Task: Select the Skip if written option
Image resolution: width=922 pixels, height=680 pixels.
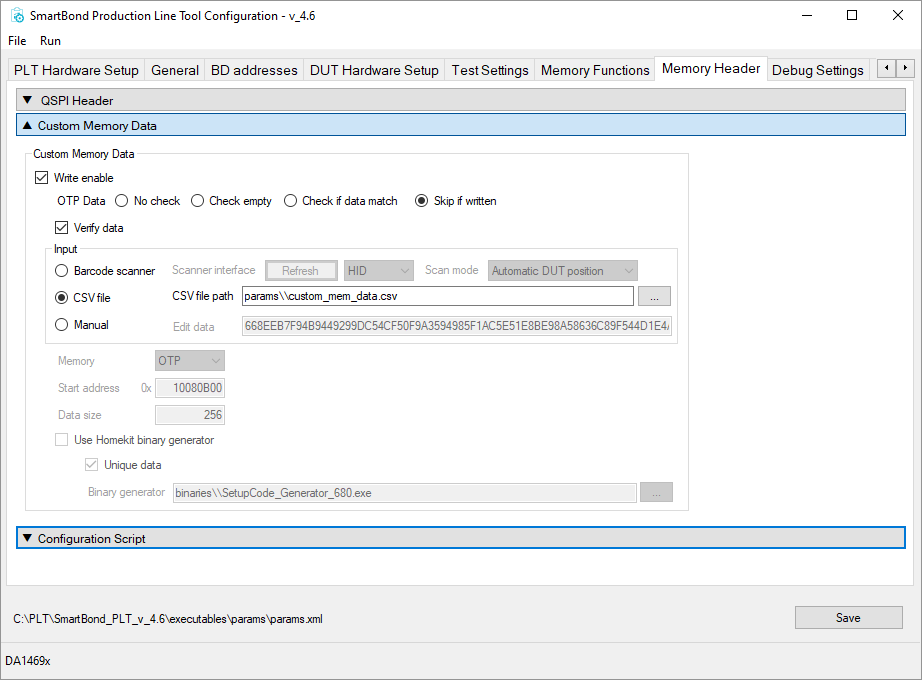Action: (422, 201)
